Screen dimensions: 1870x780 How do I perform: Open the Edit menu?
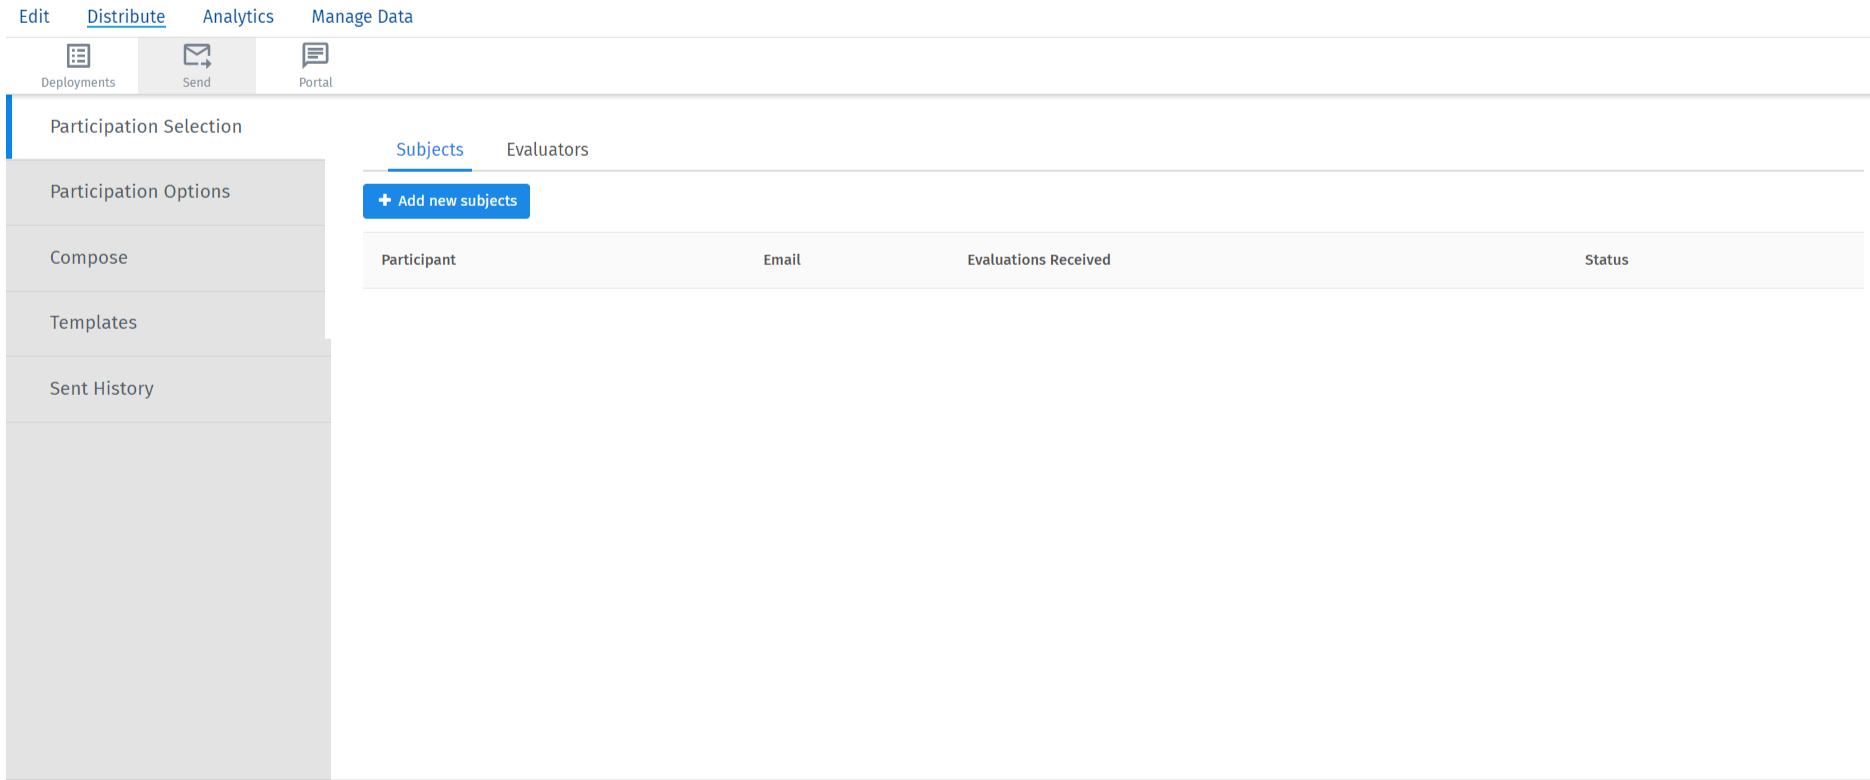pyautogui.click(x=34, y=17)
